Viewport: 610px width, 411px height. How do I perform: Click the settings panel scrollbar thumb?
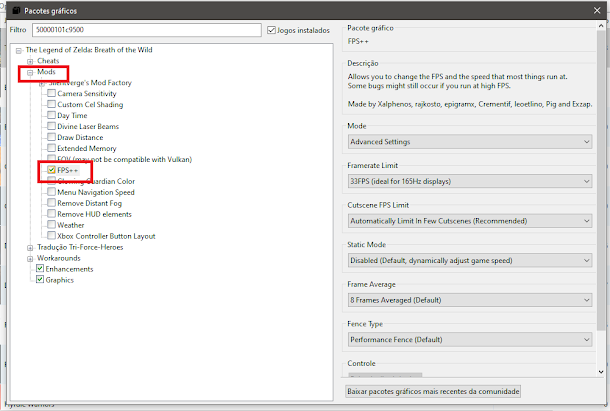[x=601, y=179]
